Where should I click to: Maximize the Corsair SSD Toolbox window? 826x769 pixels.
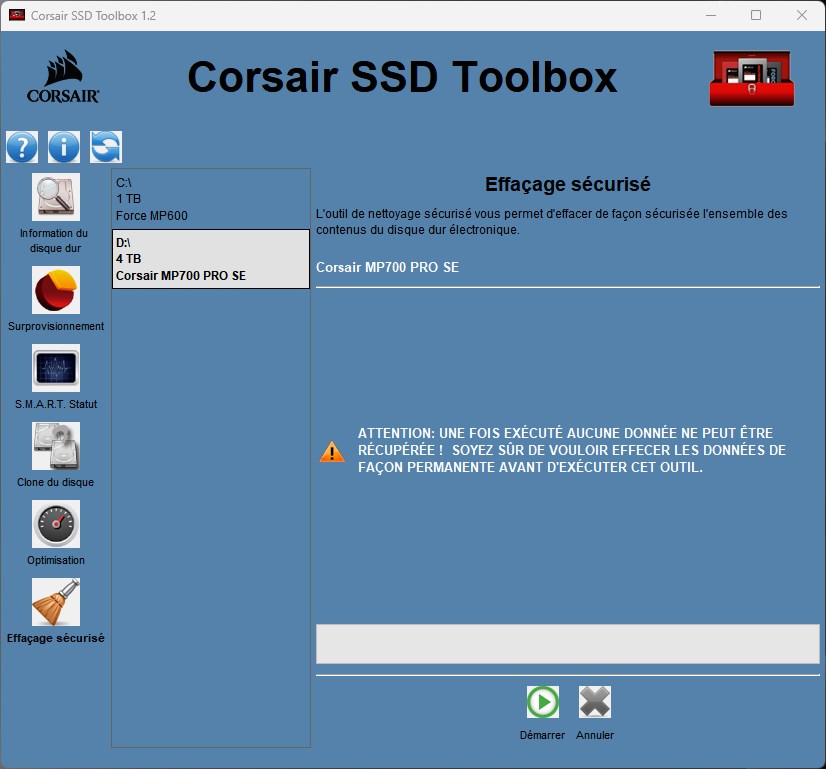pyautogui.click(x=756, y=15)
